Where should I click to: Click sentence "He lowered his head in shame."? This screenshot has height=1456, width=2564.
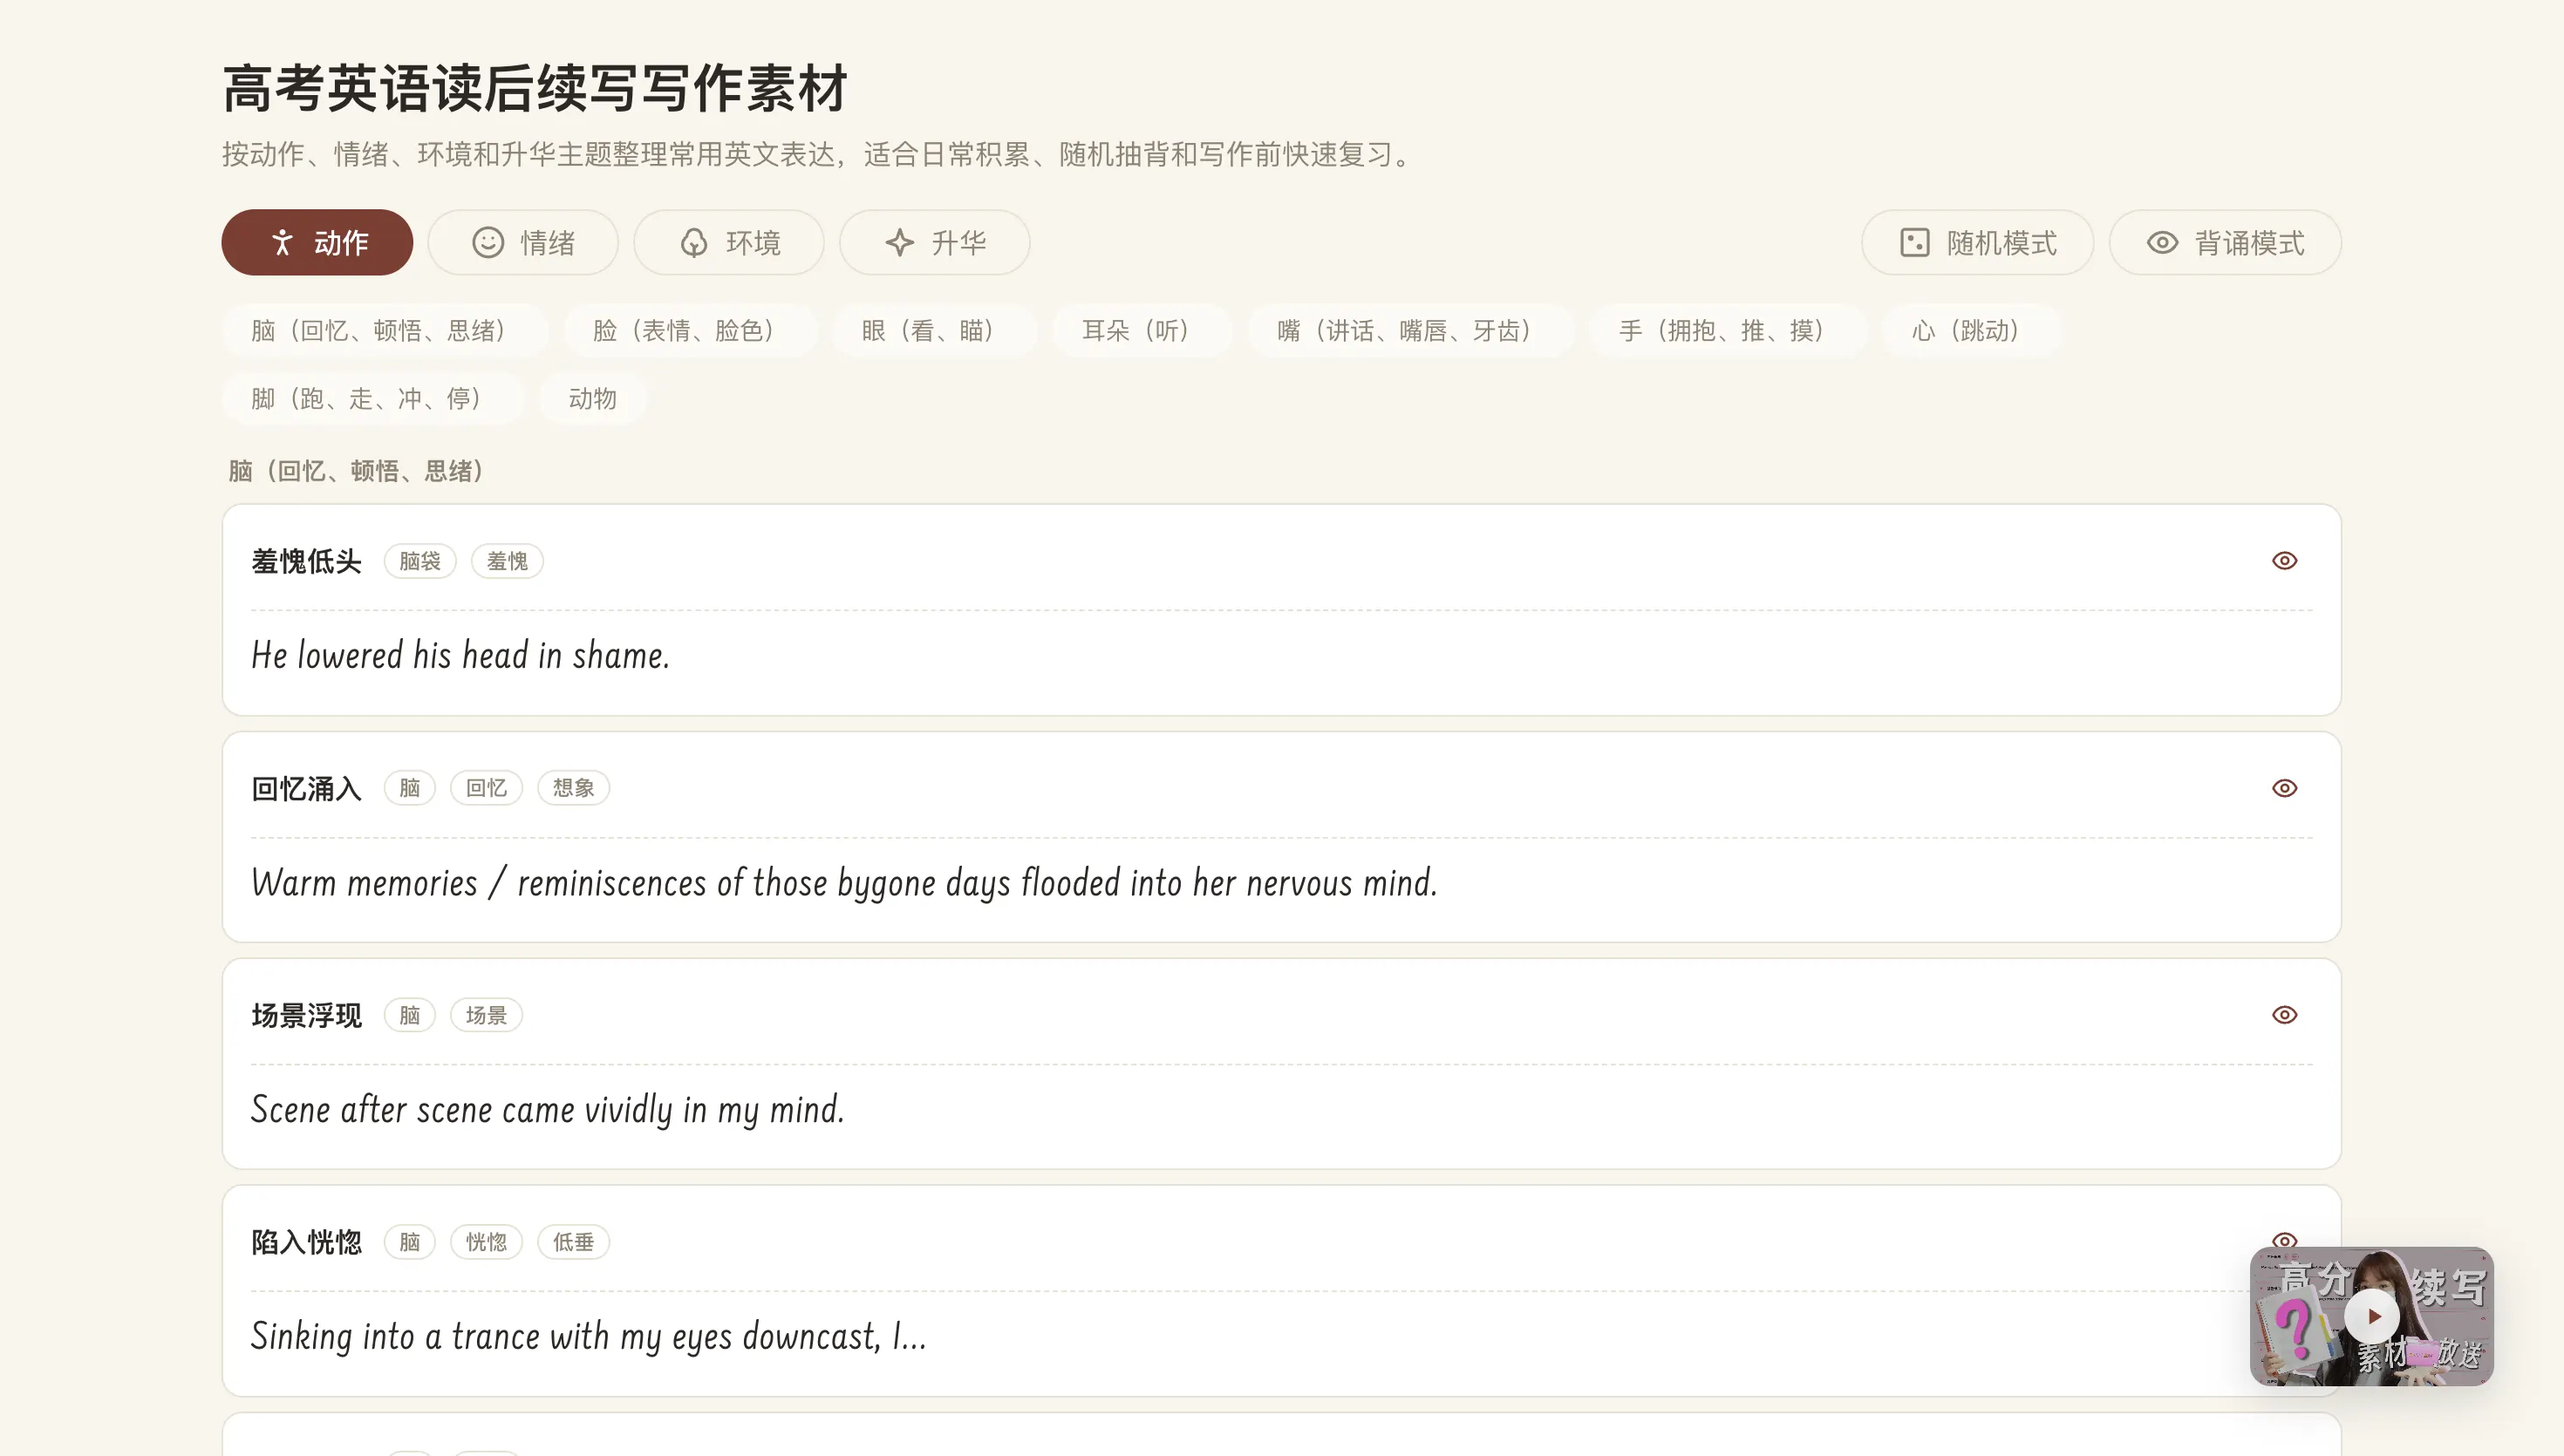click(460, 656)
